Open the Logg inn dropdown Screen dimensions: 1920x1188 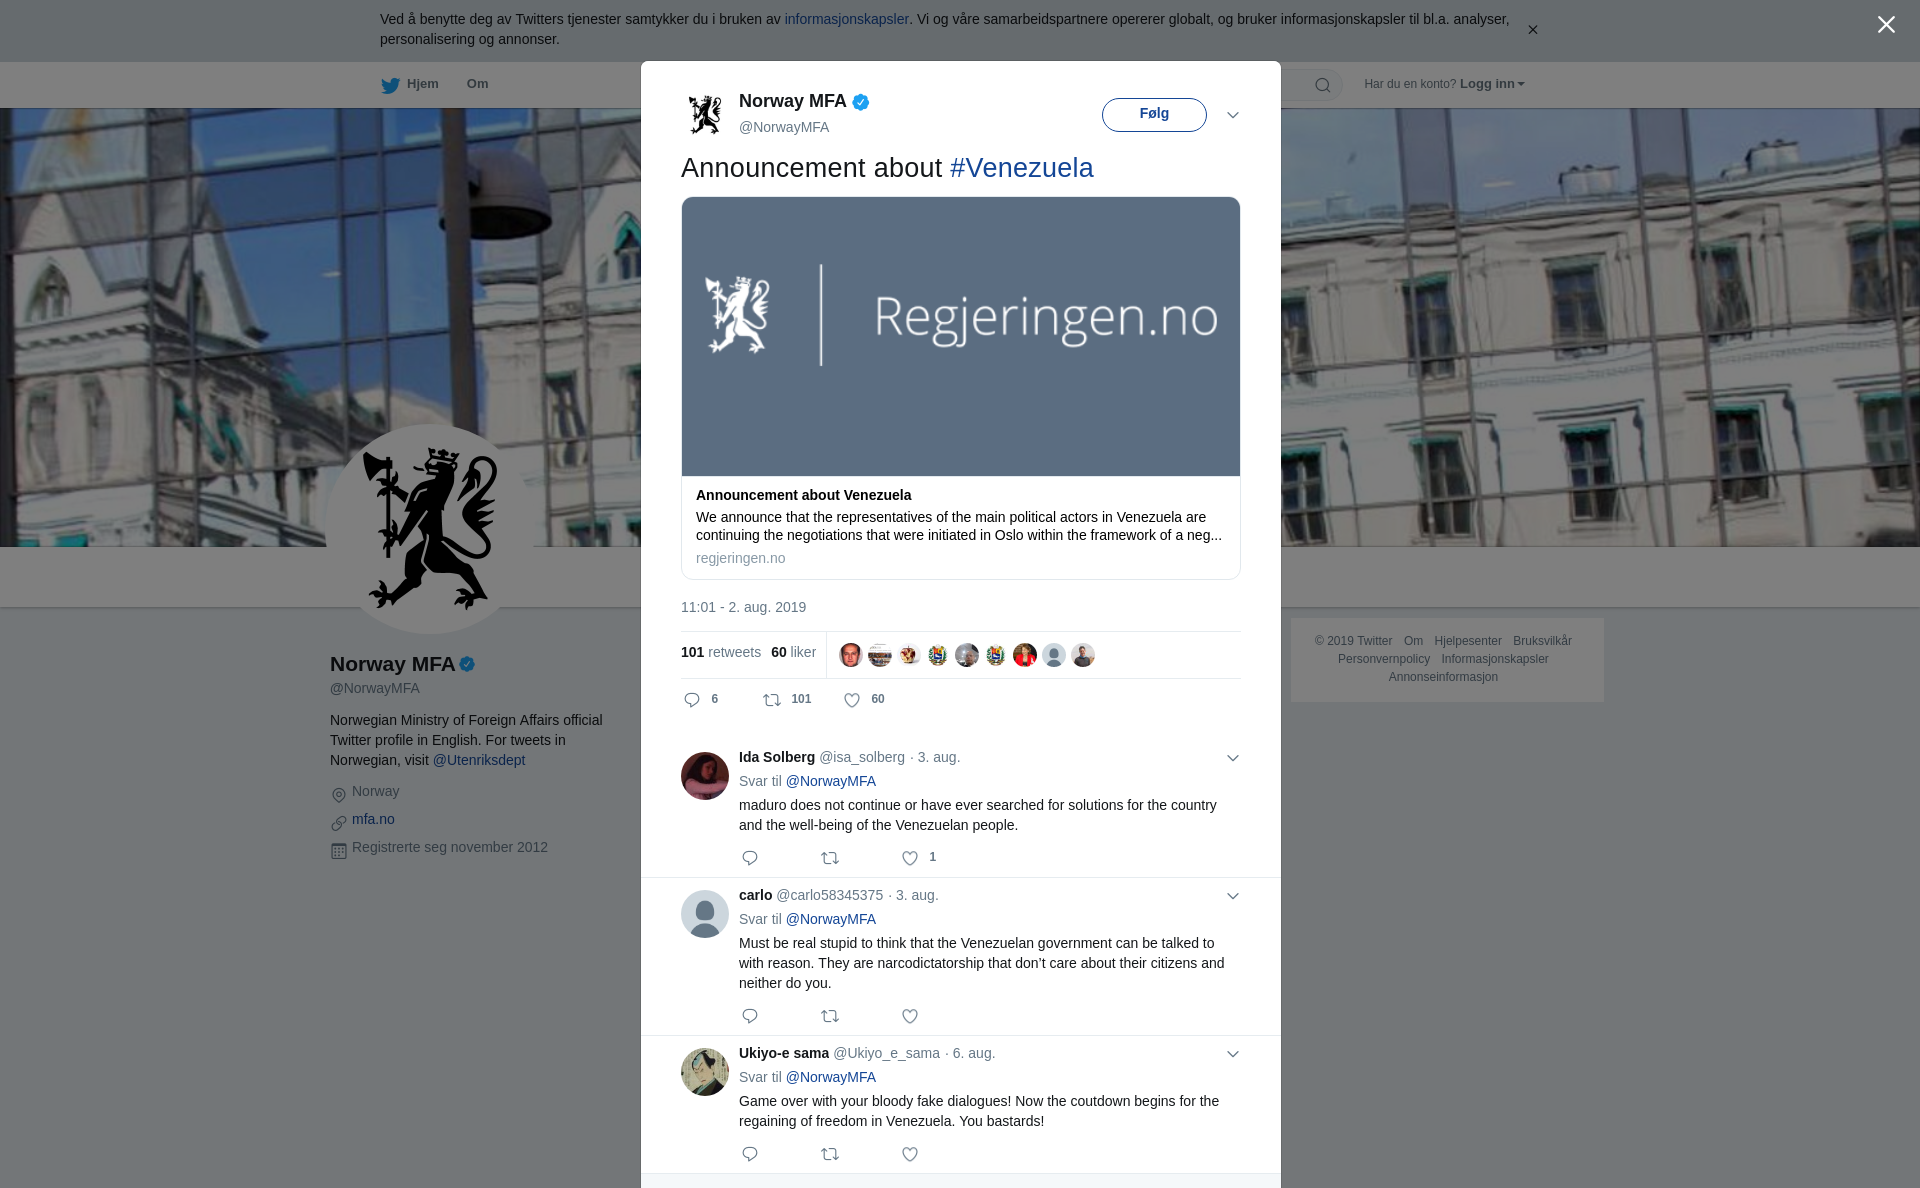pyautogui.click(x=1491, y=84)
